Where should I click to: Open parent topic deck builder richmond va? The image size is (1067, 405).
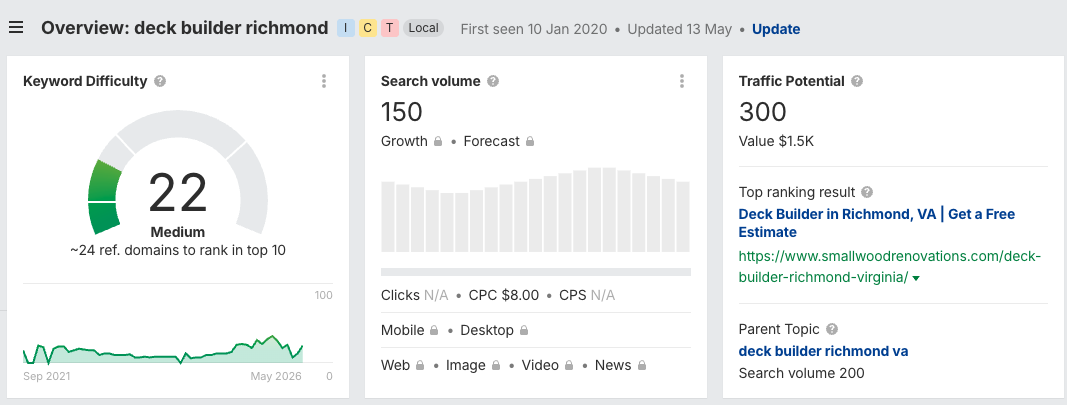coord(823,351)
